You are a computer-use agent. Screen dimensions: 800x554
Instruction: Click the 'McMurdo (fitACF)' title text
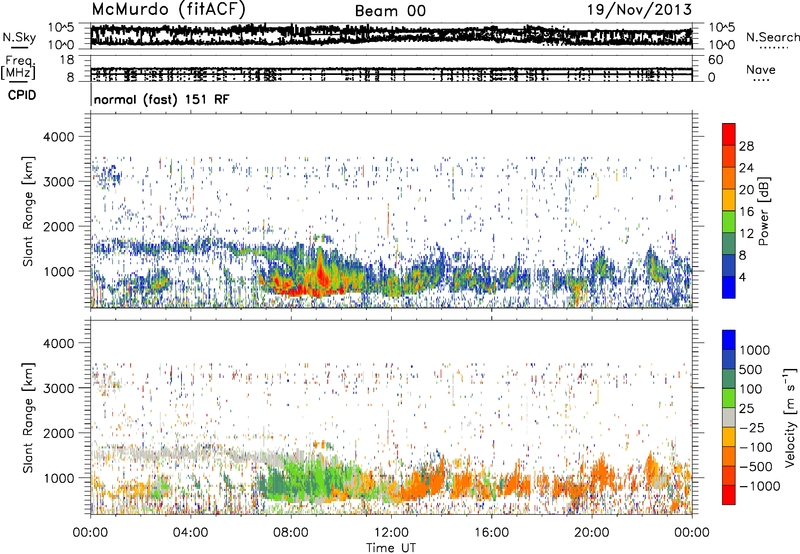pyautogui.click(x=168, y=10)
